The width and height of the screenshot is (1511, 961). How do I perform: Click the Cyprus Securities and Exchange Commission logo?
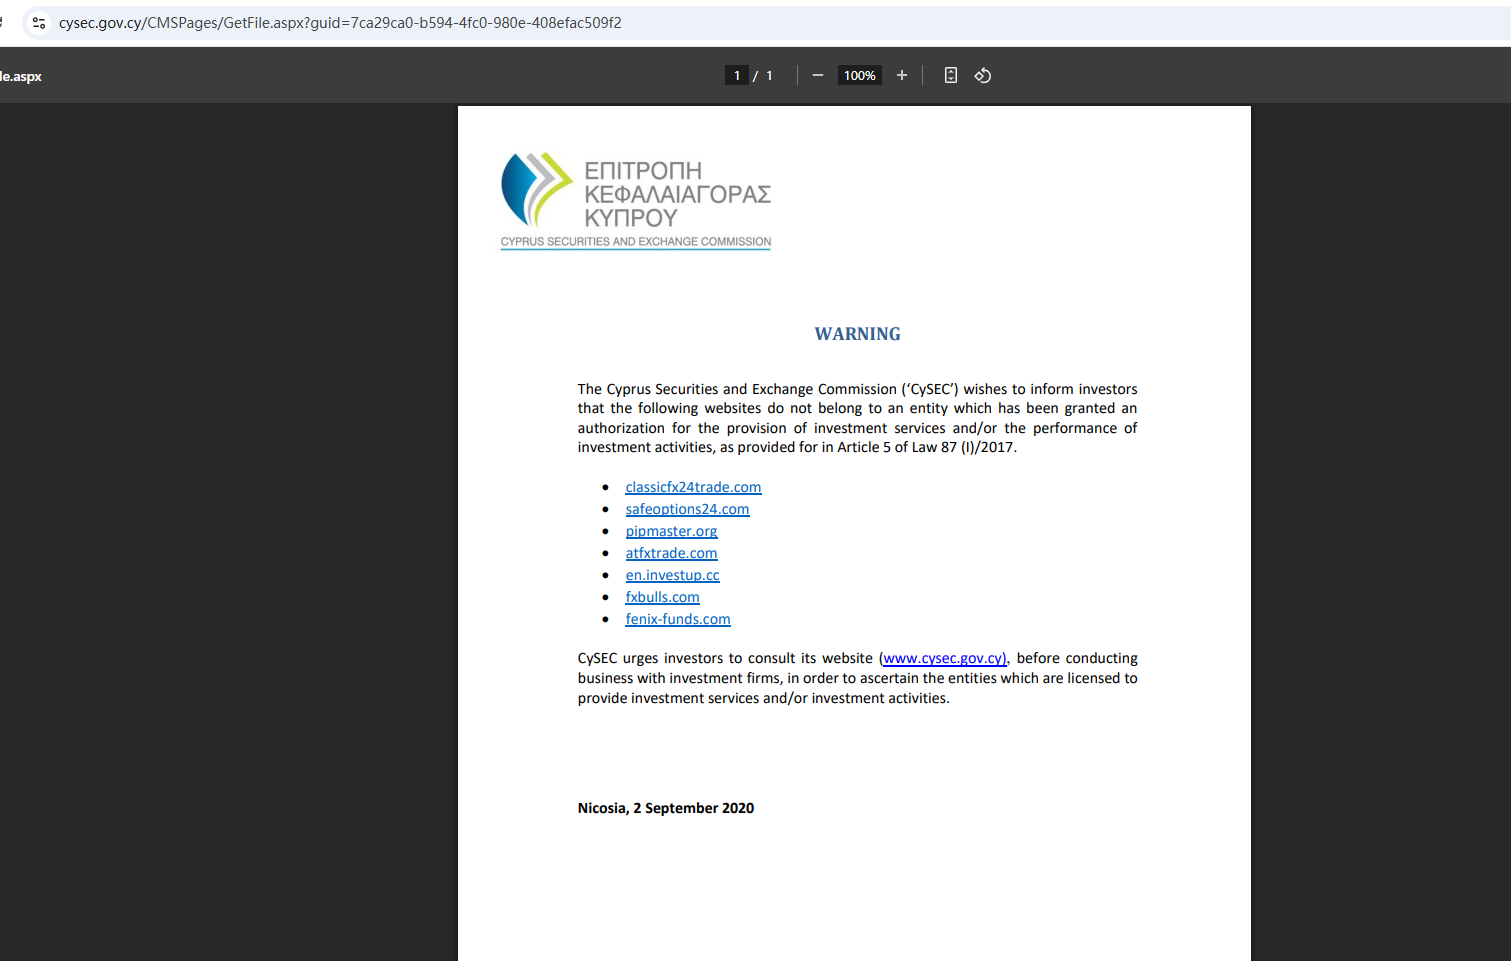(x=635, y=200)
